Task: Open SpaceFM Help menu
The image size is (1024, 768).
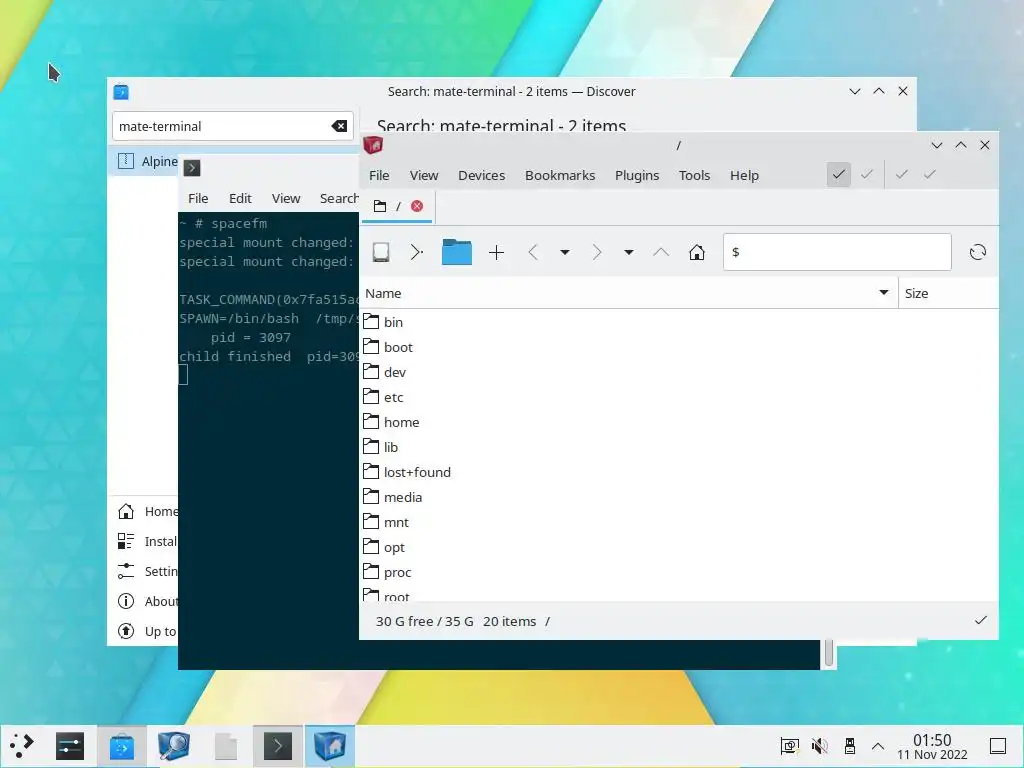Action: (x=744, y=175)
